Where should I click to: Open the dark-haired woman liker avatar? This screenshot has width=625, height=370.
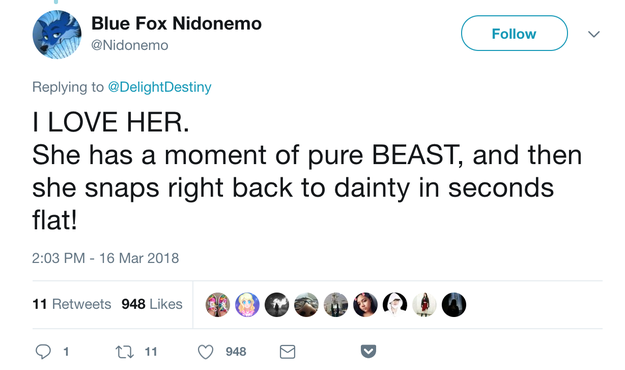365,305
